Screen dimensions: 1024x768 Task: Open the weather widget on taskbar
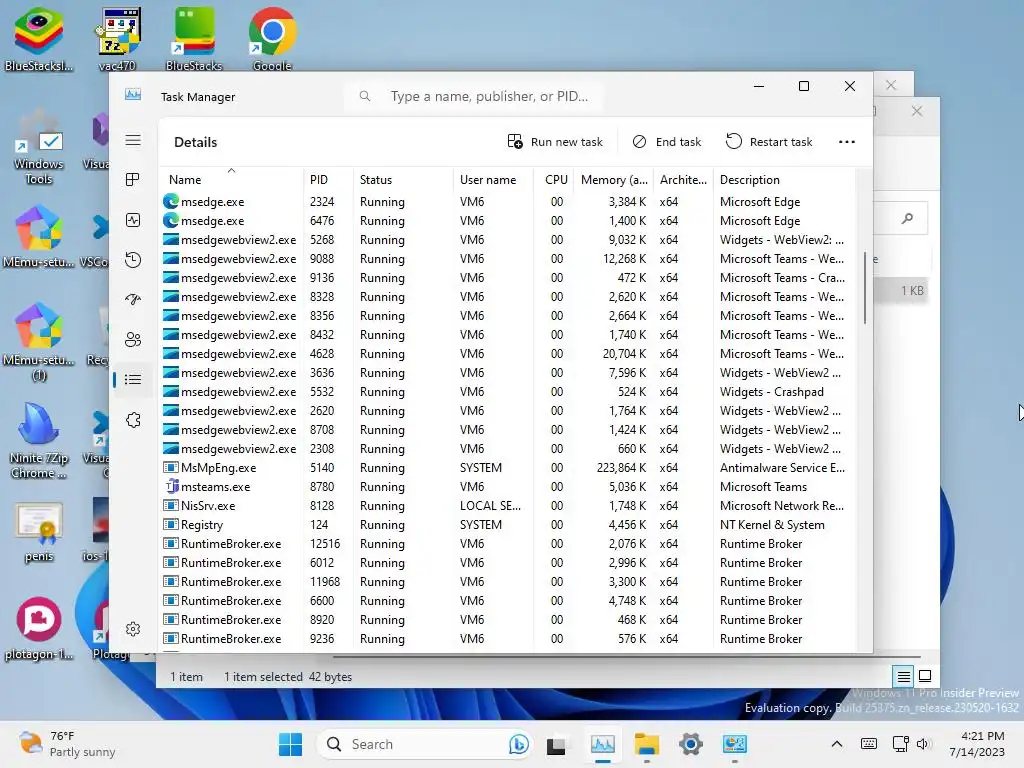point(67,744)
